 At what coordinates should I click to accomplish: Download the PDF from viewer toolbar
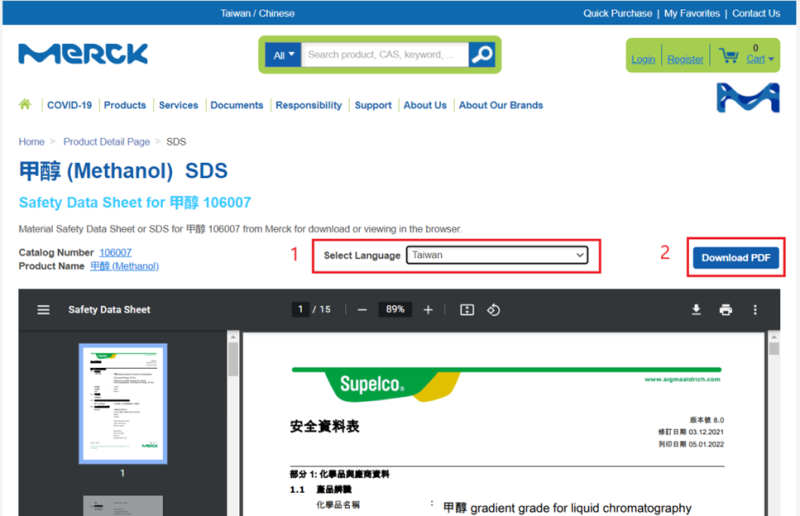(x=696, y=310)
